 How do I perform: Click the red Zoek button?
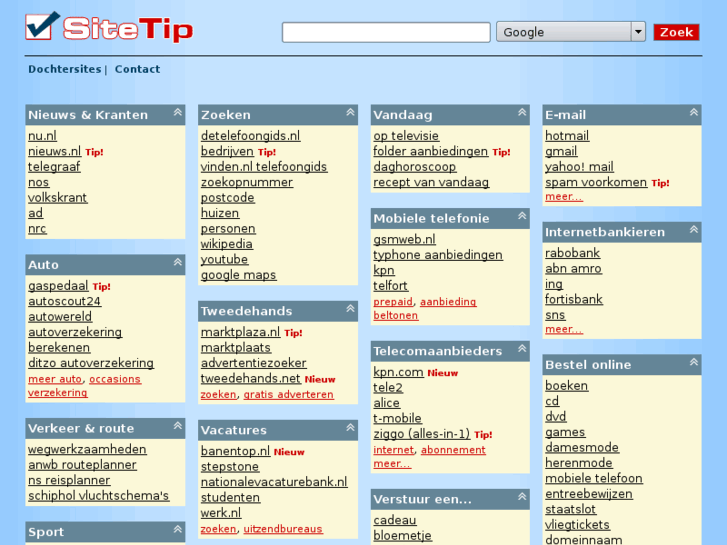click(x=676, y=32)
